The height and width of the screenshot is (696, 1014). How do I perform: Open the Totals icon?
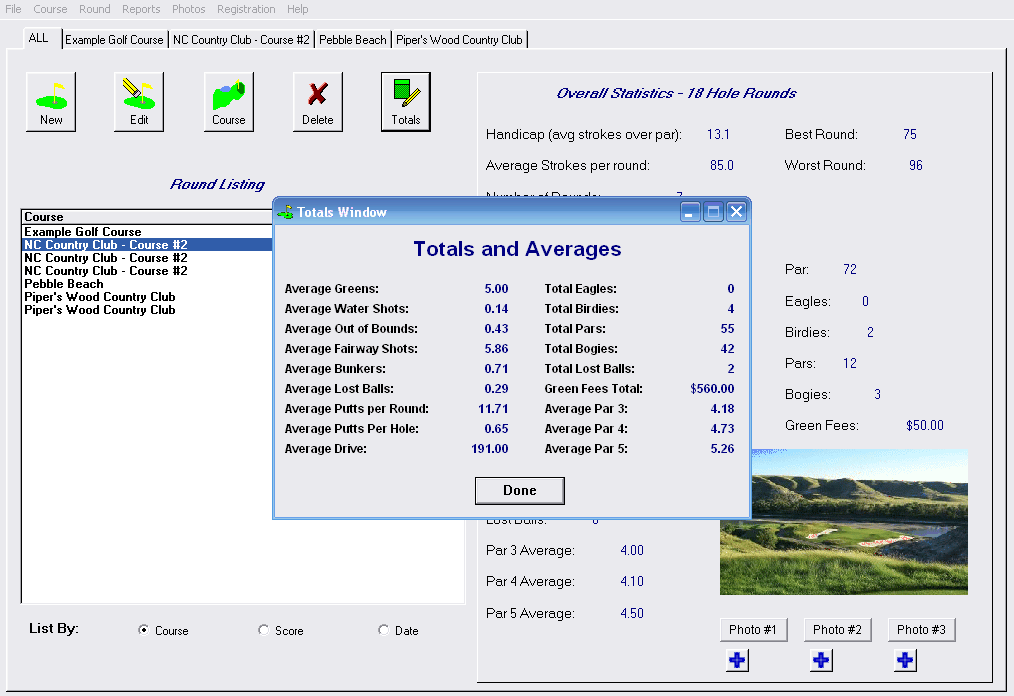405,100
